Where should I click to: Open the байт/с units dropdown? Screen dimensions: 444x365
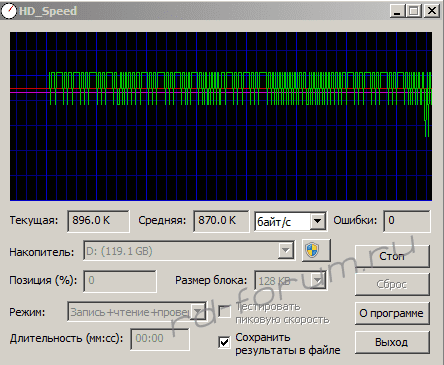[318, 221]
